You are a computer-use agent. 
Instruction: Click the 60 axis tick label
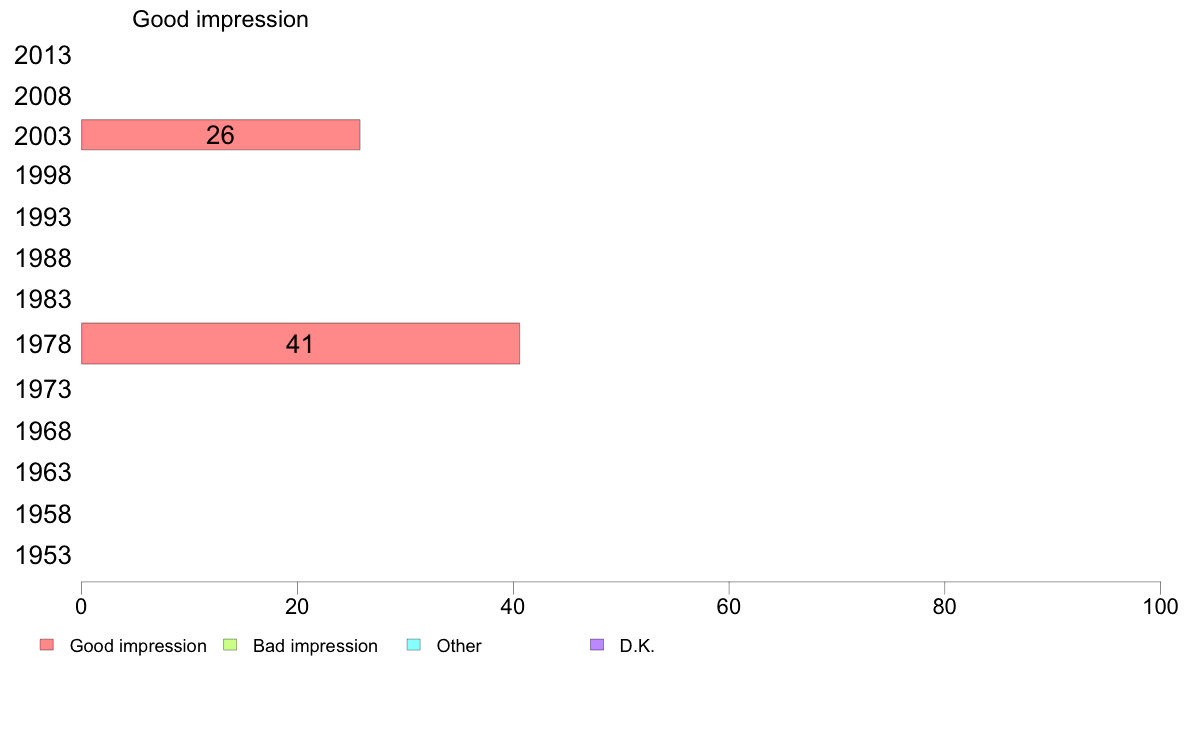[x=729, y=607]
